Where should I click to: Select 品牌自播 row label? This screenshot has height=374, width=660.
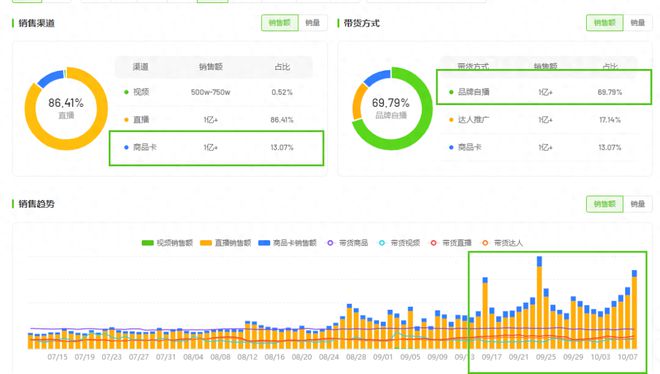pos(474,92)
